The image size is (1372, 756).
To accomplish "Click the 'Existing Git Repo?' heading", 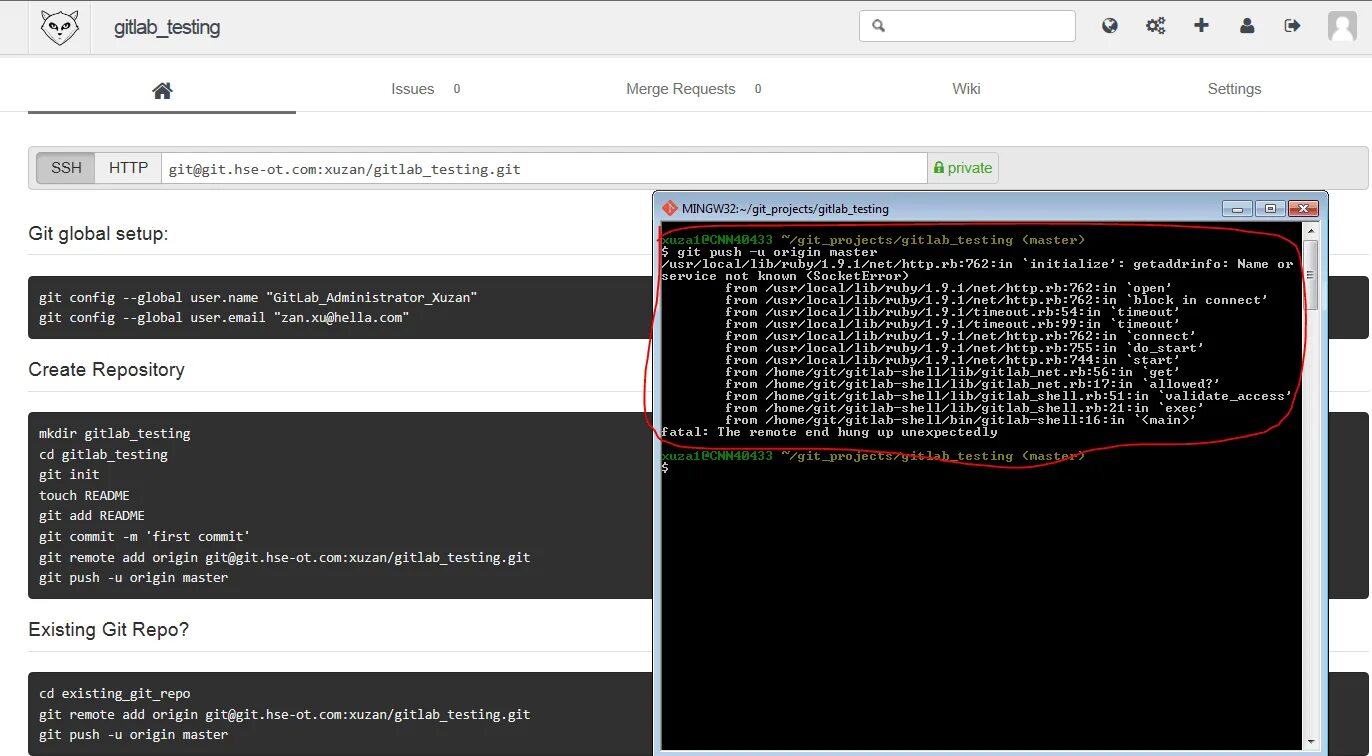I will tap(108, 630).
